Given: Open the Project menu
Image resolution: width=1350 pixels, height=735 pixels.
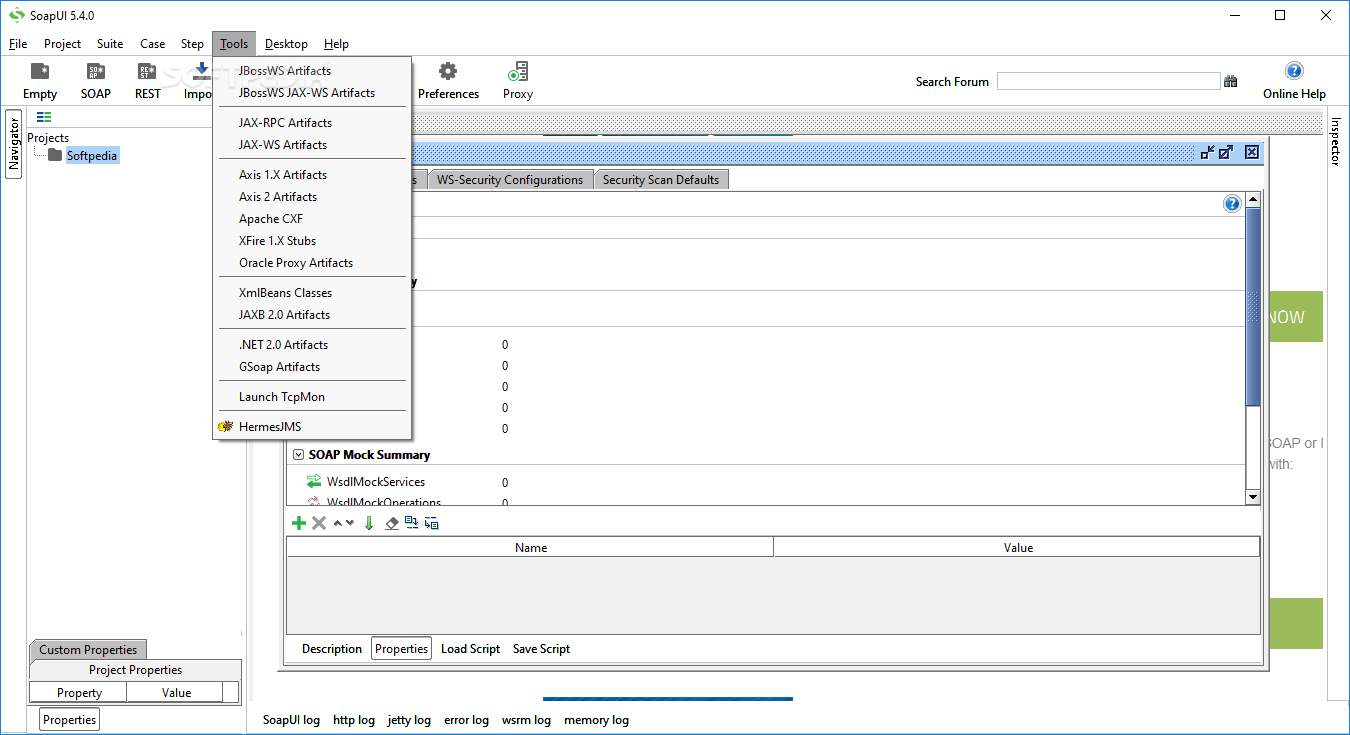Looking at the screenshot, I should (62, 44).
